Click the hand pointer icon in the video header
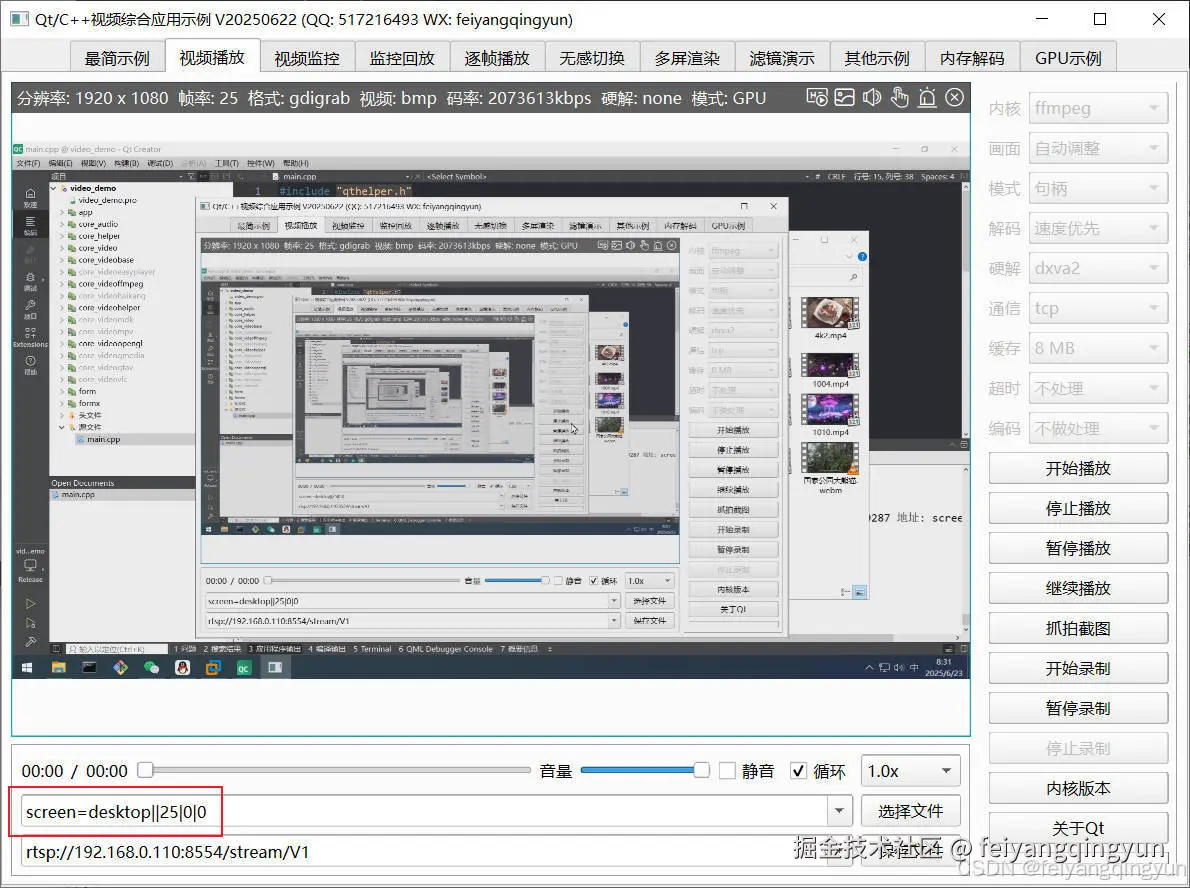1190x888 pixels. click(x=899, y=97)
